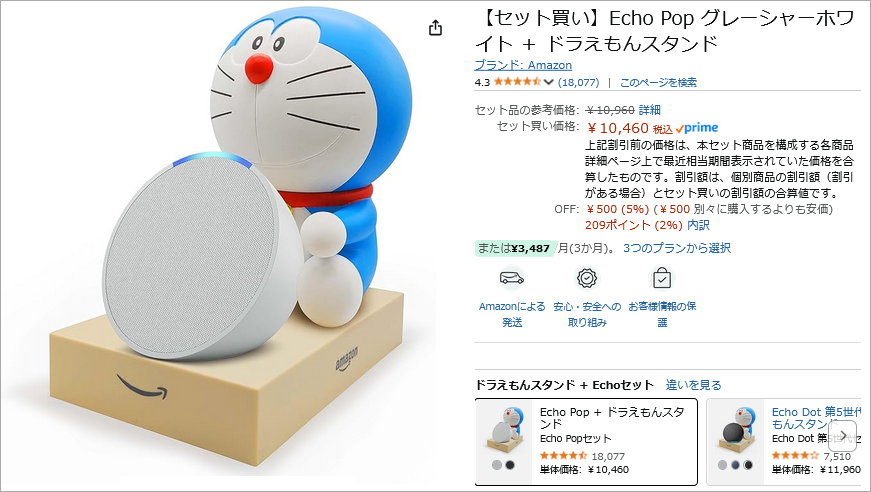Click the star rating in Echo Pop set card
The width and height of the screenshot is (871, 492).
tap(563, 456)
